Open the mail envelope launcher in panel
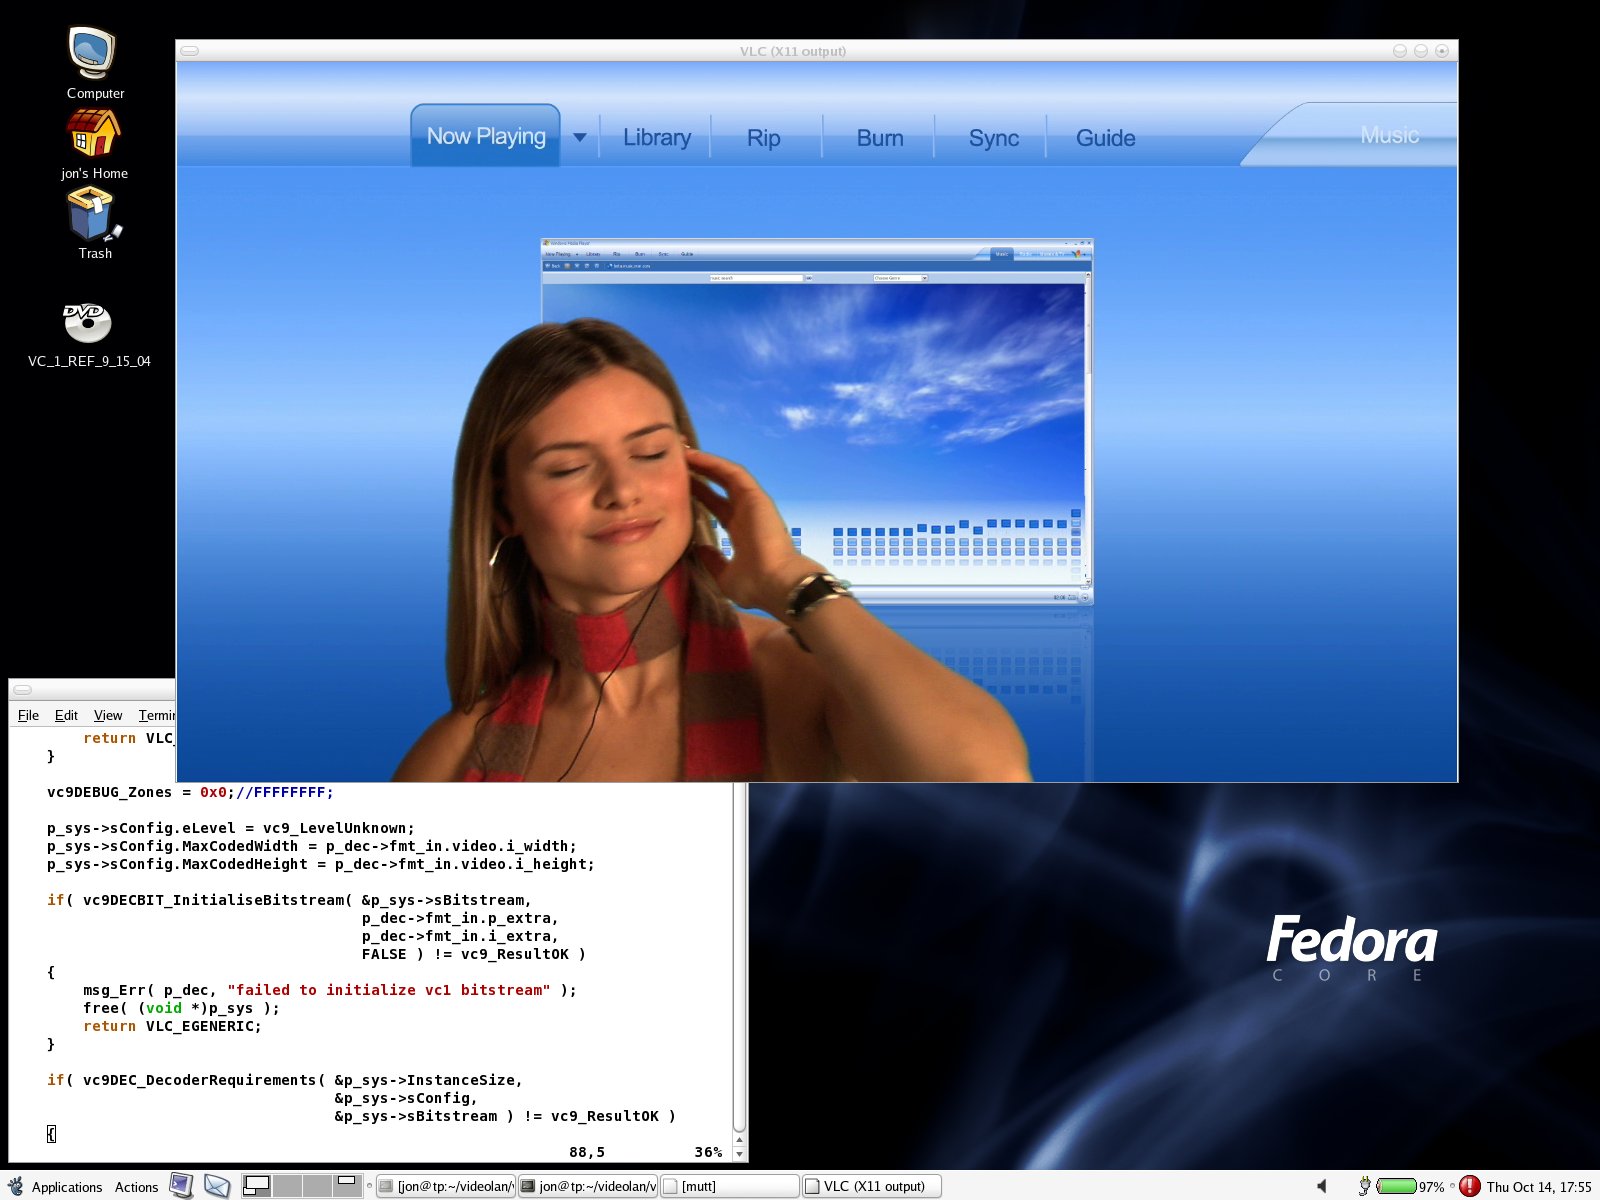1600x1200 pixels. [x=217, y=1186]
